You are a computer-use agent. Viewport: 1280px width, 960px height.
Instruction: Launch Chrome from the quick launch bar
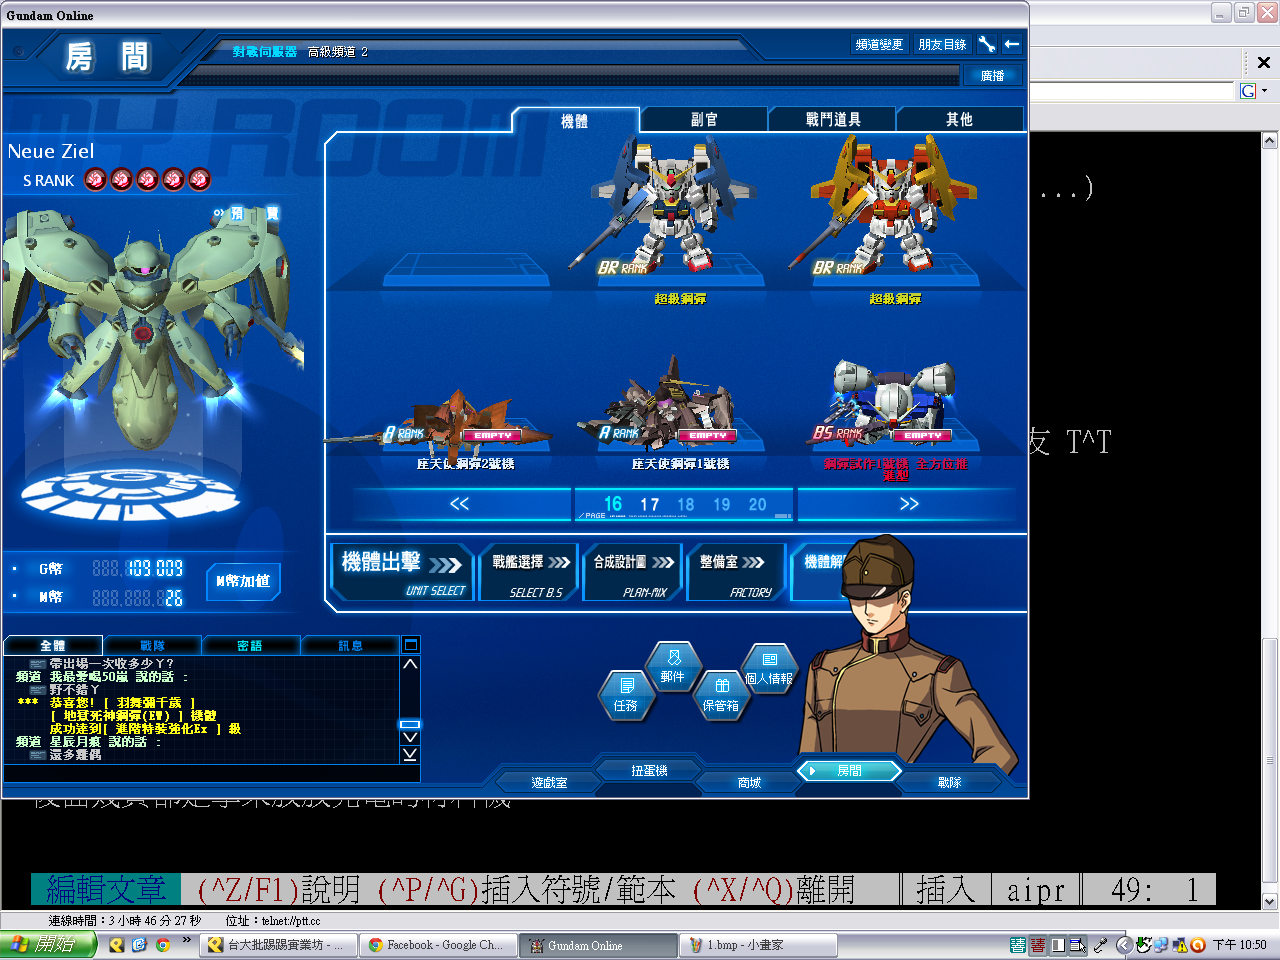pos(162,945)
